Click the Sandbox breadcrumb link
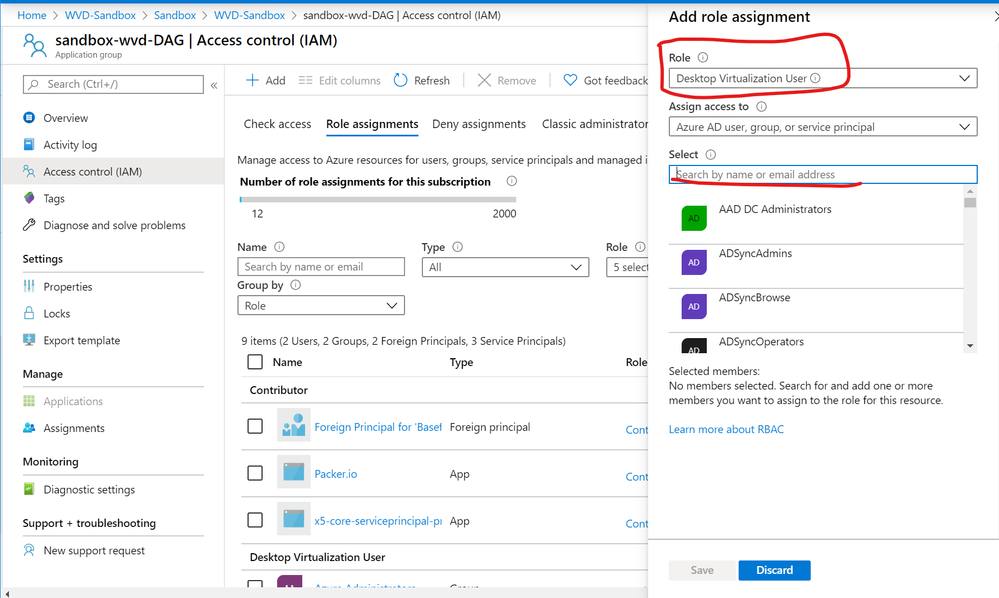The width and height of the screenshot is (999, 598). [x=175, y=15]
